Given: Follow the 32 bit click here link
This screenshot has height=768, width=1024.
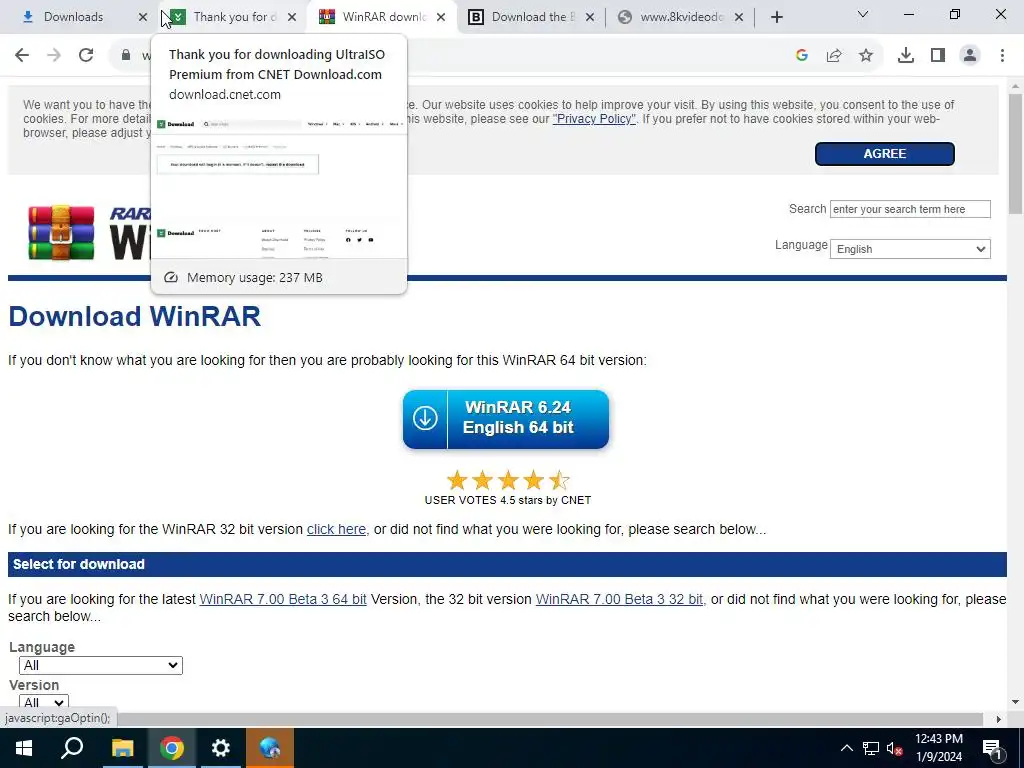Looking at the screenshot, I should pos(336,529).
